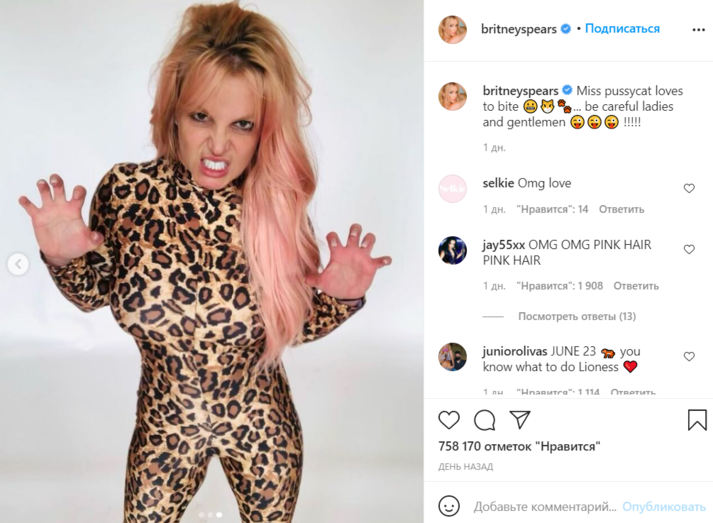Open likes list '758 170 отметок'

(519, 446)
